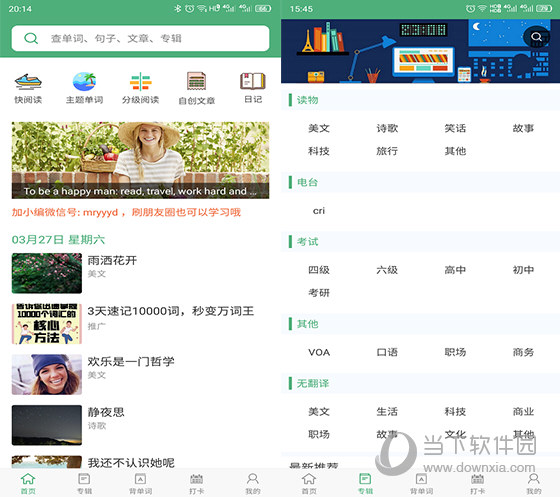The width and height of the screenshot is (560, 497).
Task: Select 科技 under 无翻译
Action: tap(455, 412)
